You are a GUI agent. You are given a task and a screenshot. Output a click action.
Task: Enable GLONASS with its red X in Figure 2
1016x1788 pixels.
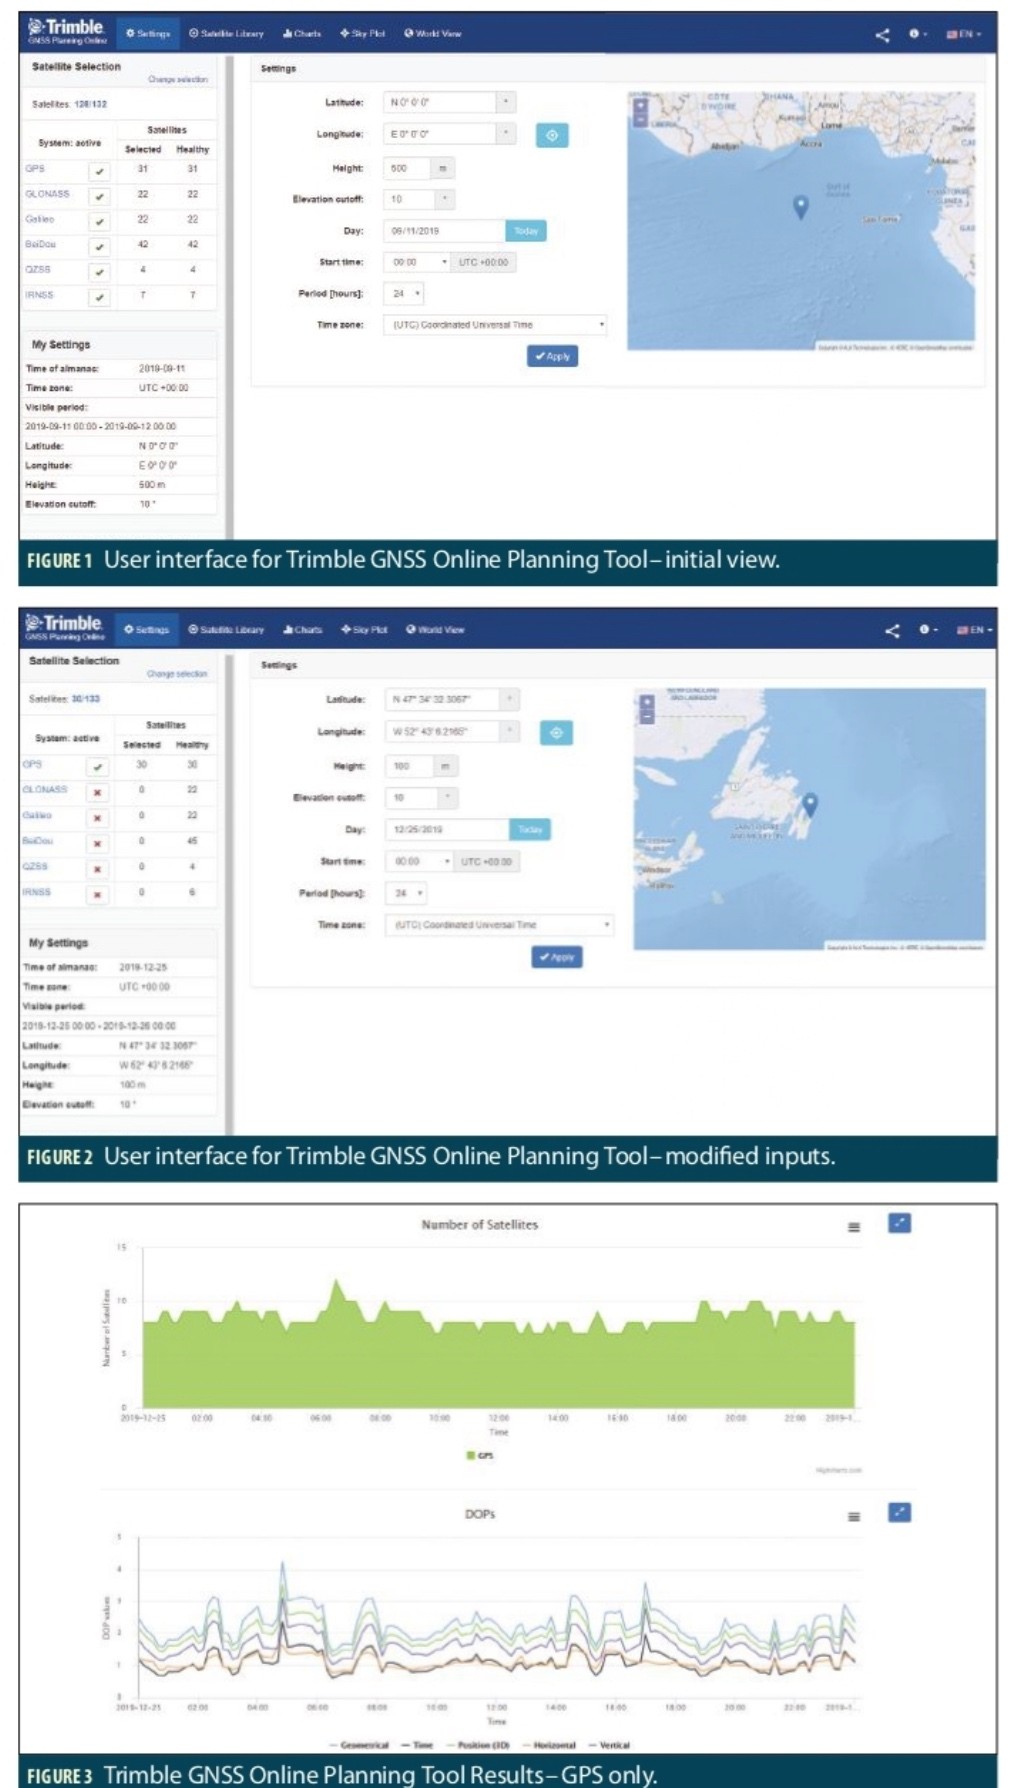pyautogui.click(x=97, y=792)
